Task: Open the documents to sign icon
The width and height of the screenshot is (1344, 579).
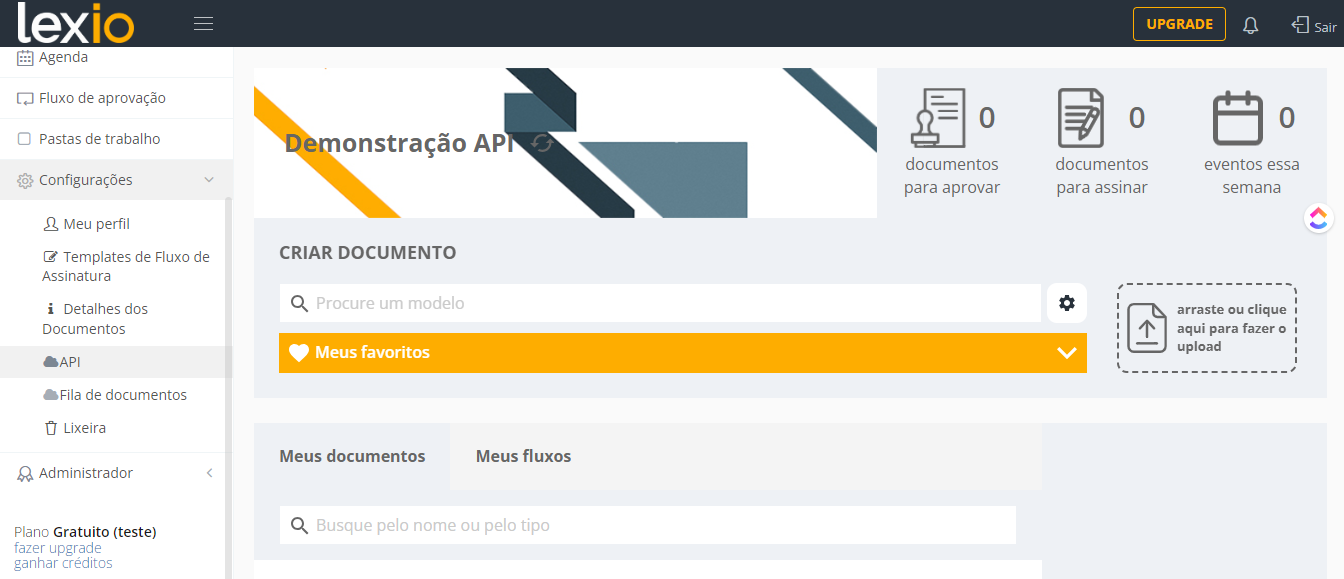Action: (x=1081, y=118)
